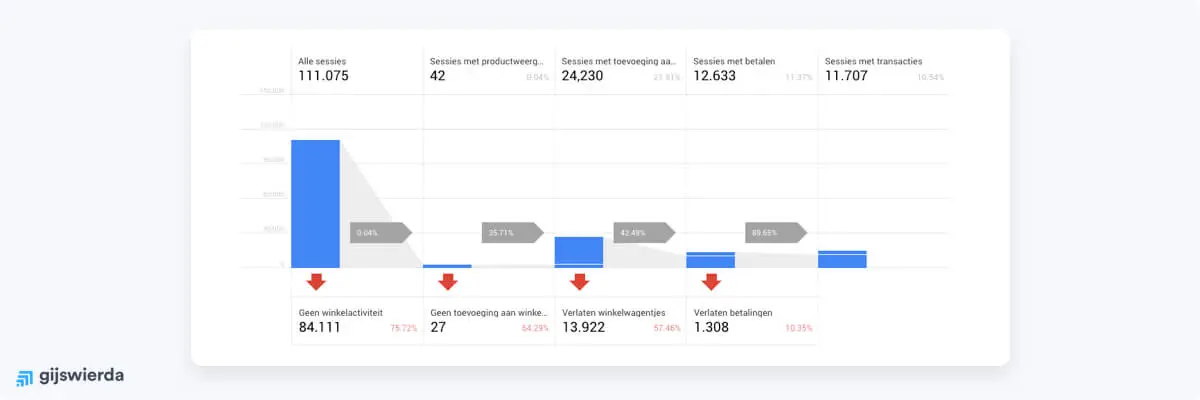
Task: Click the grey 89.65% conversion arrow badge
Action: point(776,232)
